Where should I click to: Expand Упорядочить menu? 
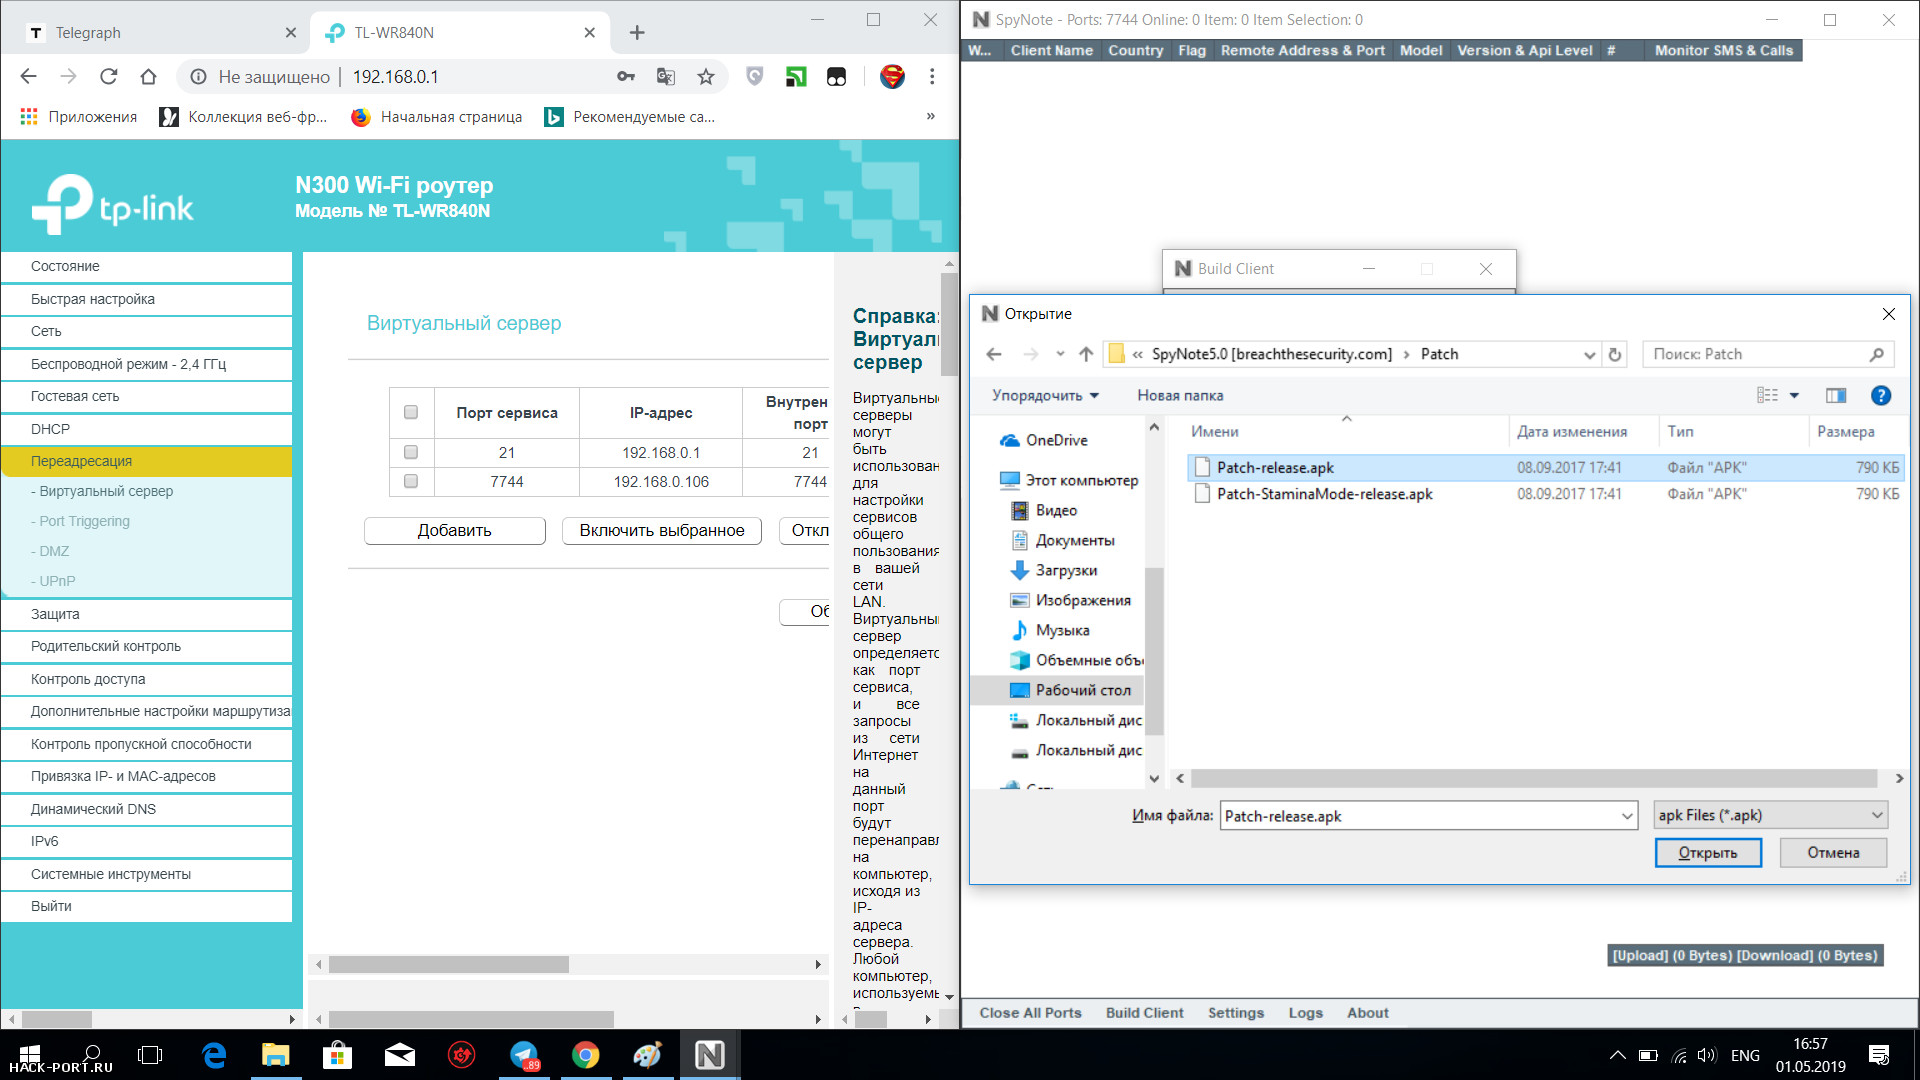pos(1045,395)
